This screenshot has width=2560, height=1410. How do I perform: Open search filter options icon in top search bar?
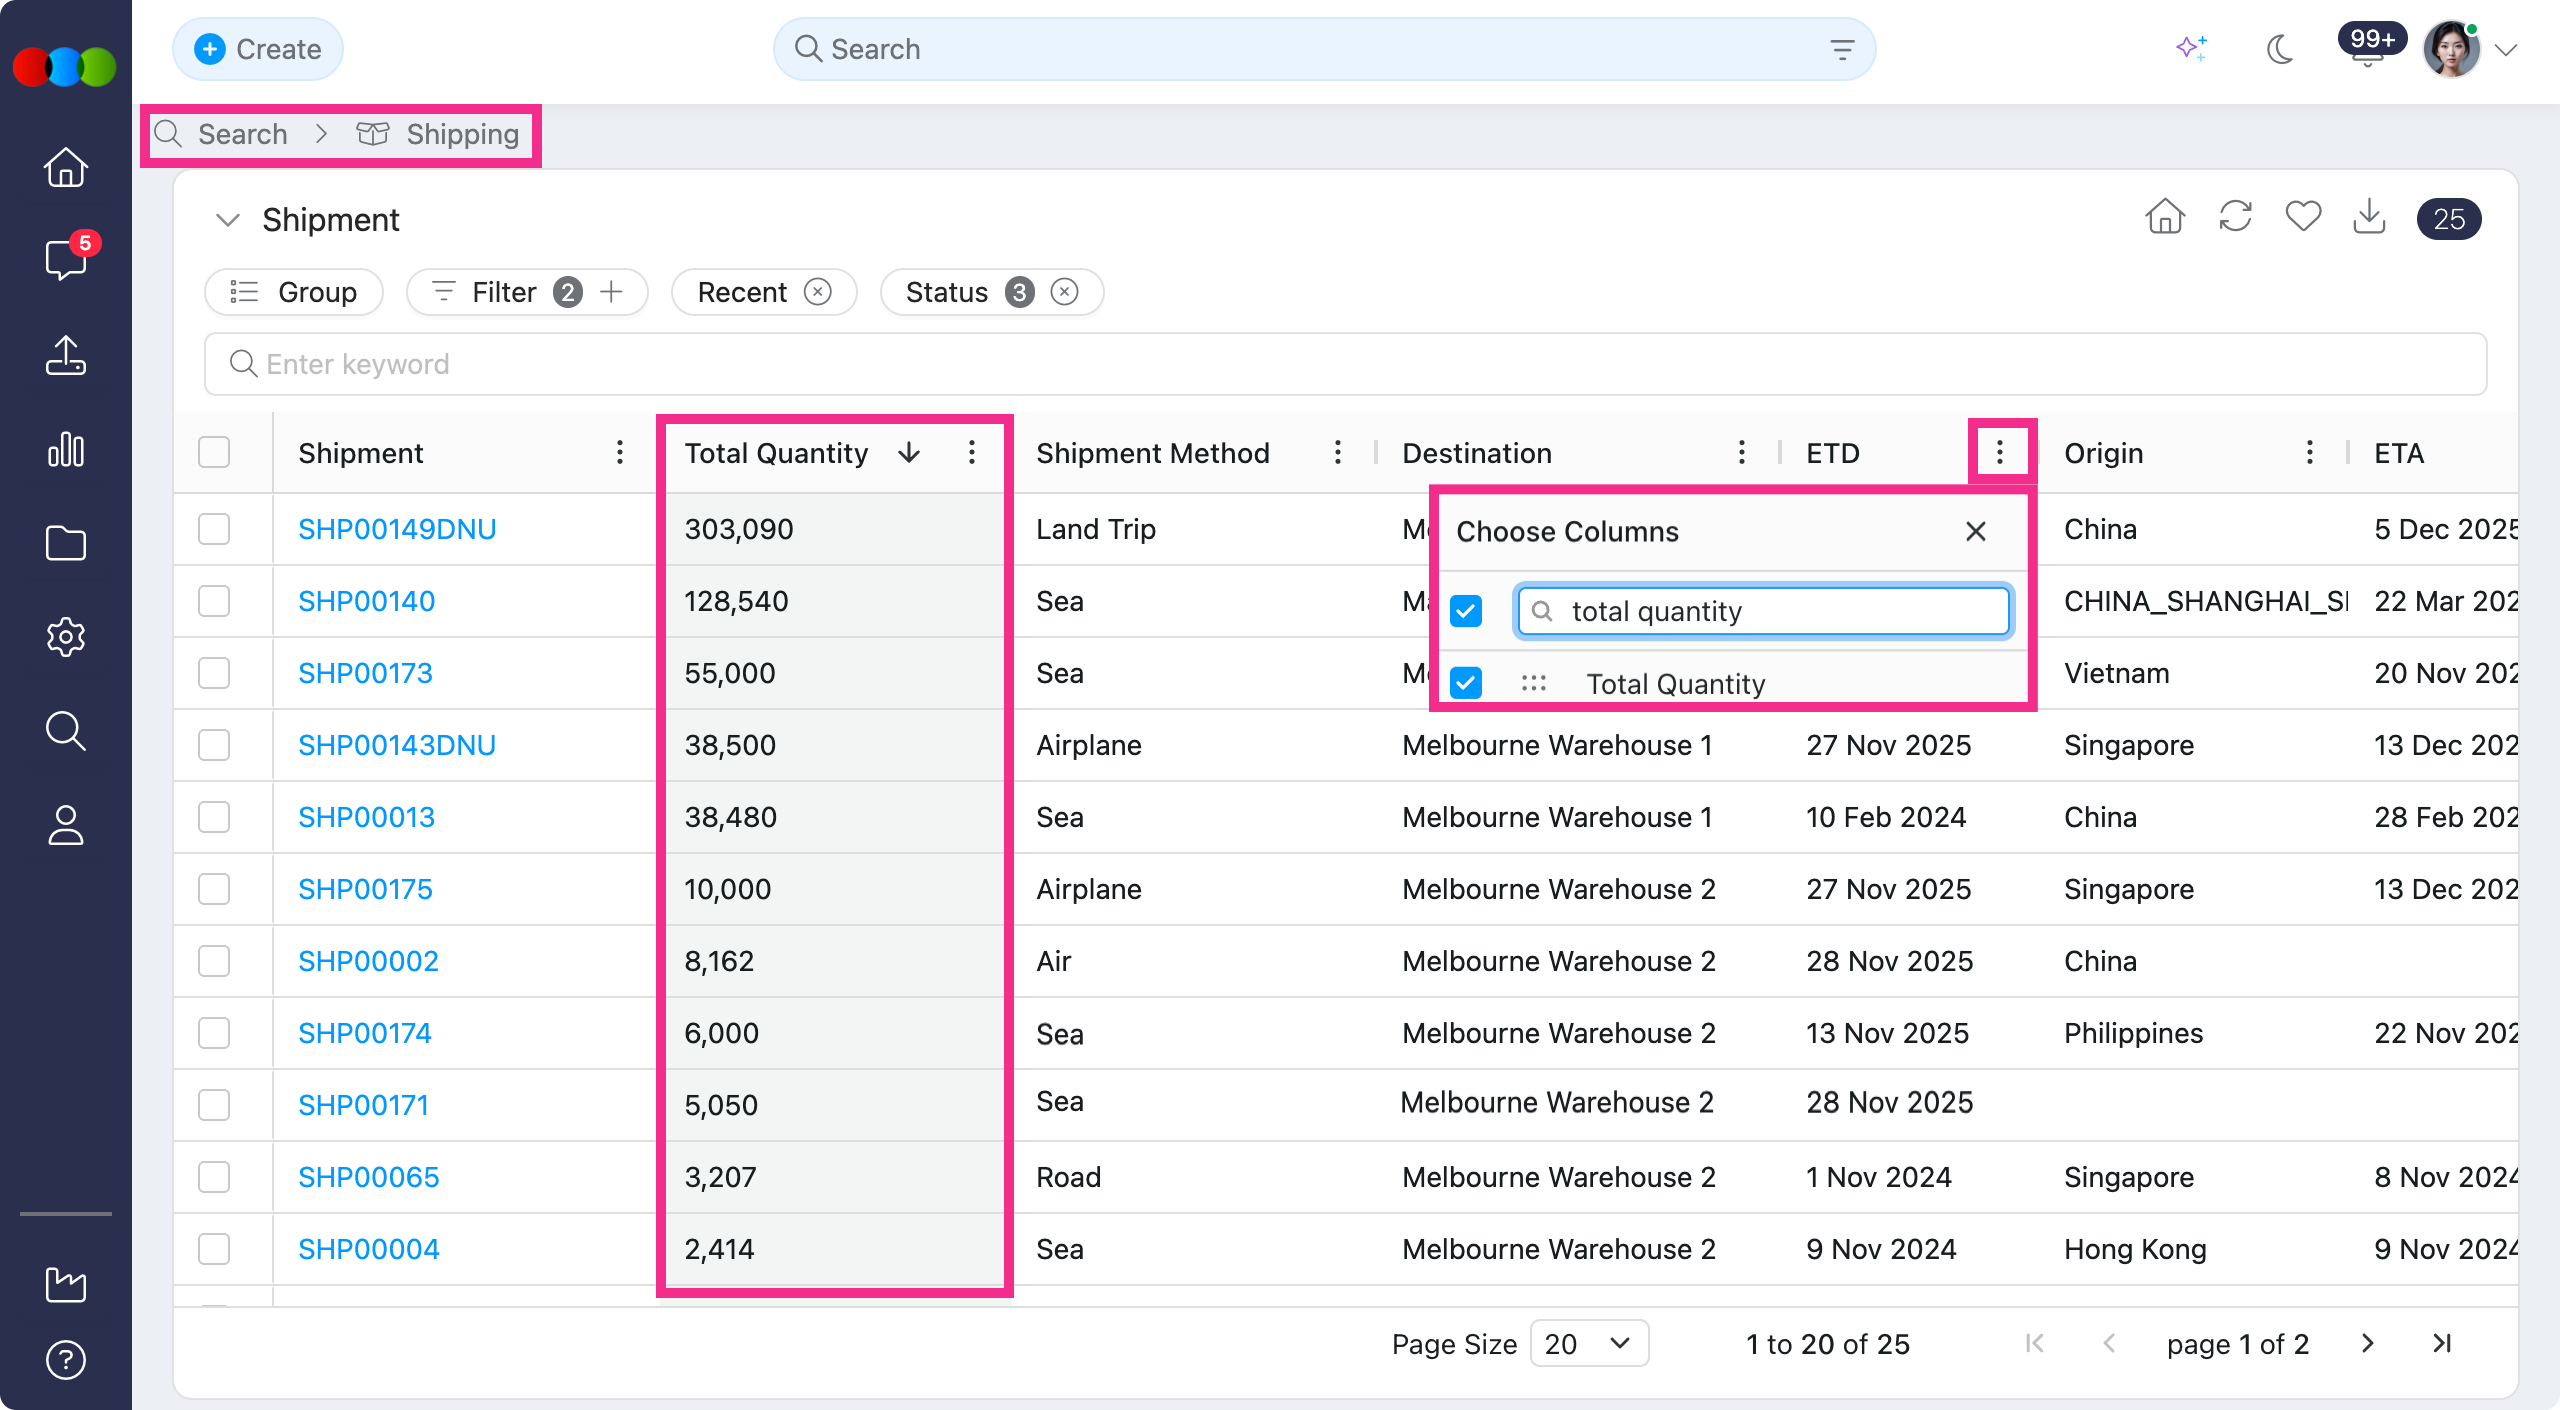pos(1842,49)
